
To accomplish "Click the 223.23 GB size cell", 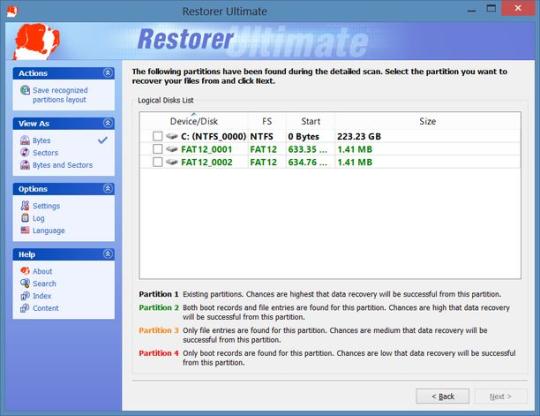I will click(359, 136).
